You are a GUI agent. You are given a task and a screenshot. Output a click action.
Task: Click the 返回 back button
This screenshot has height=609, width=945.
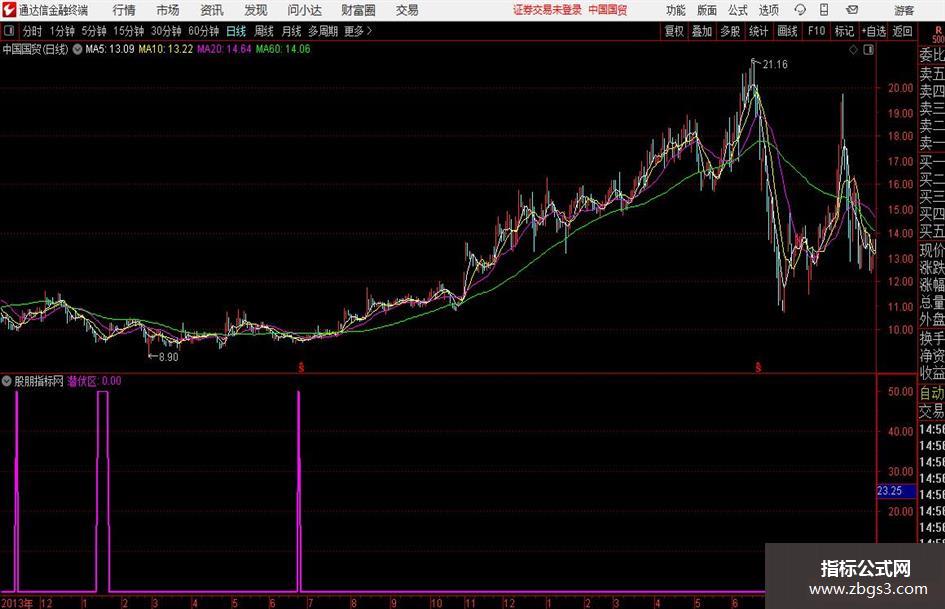pos(902,31)
